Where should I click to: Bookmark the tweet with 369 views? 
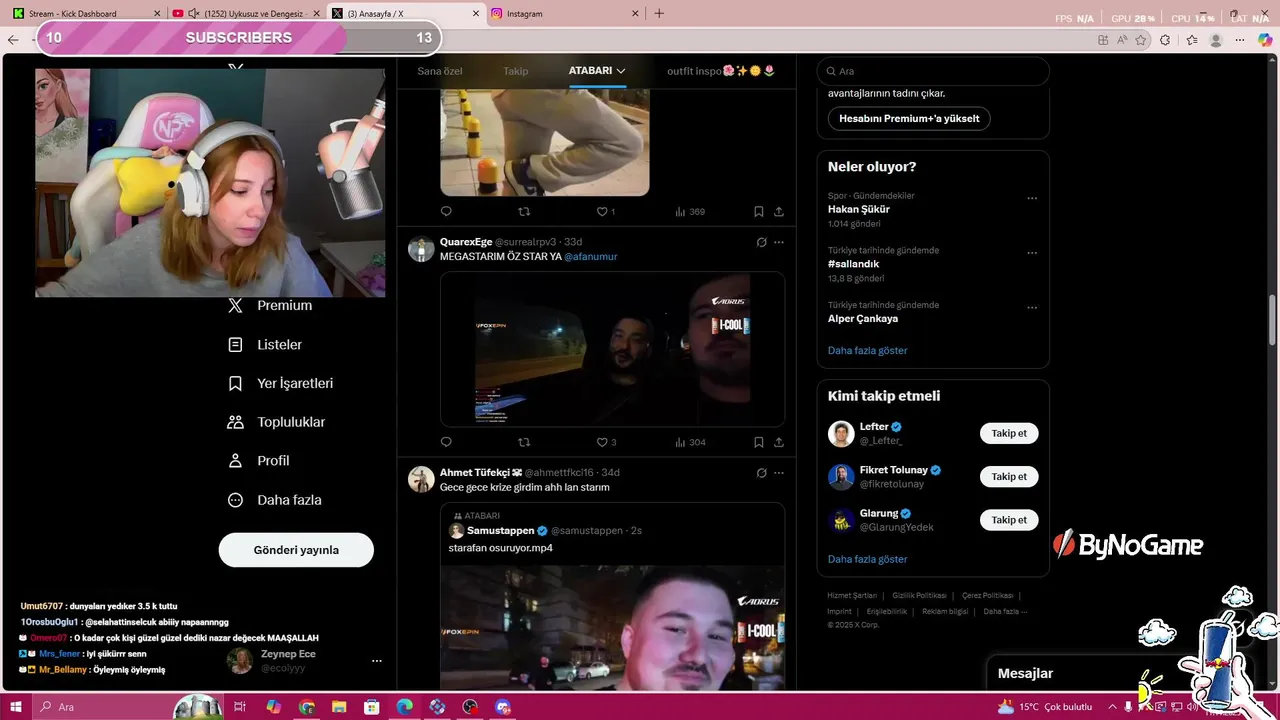click(759, 212)
